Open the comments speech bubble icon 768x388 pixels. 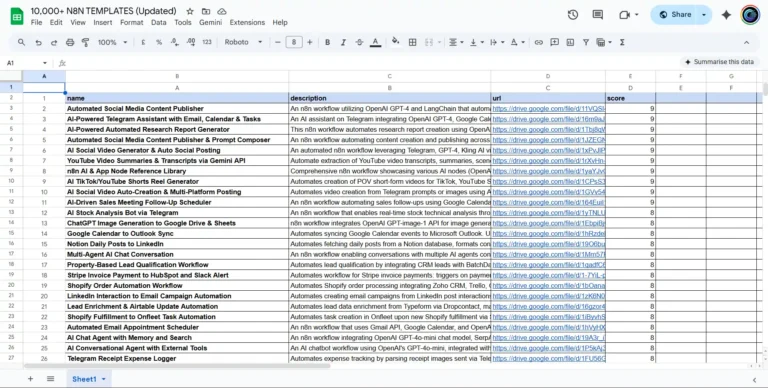(598, 15)
